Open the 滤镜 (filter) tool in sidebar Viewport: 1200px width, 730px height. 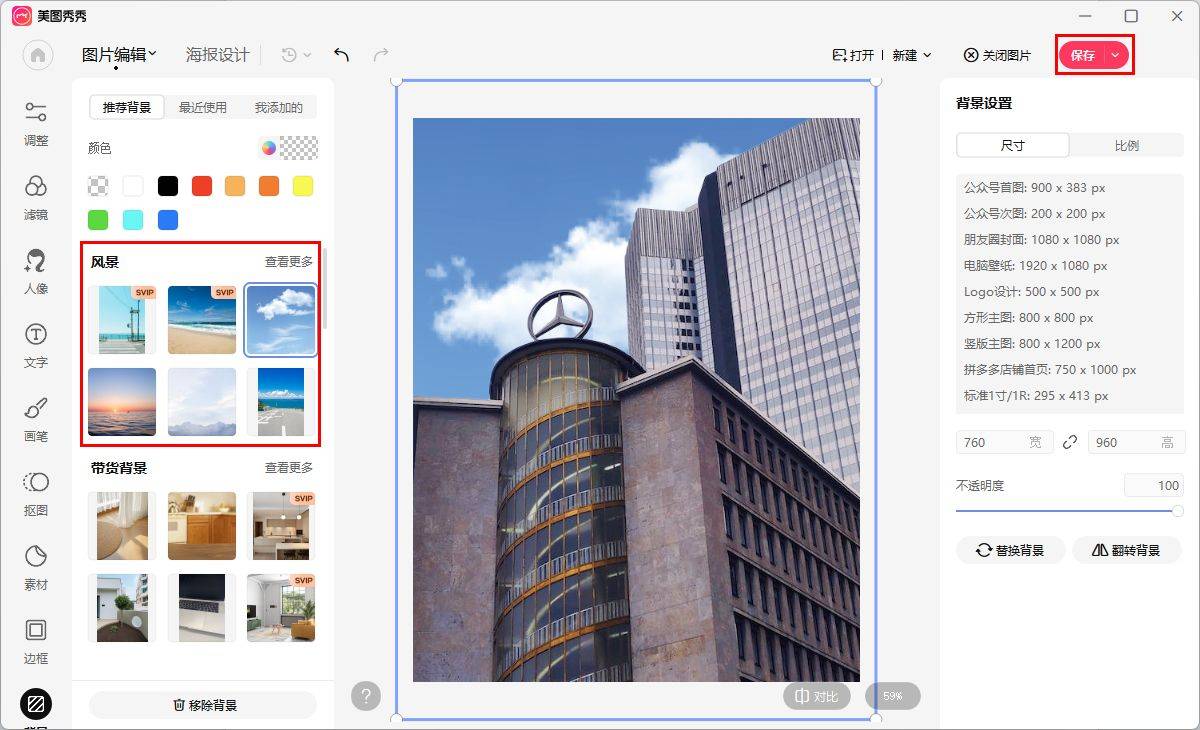[x=36, y=198]
